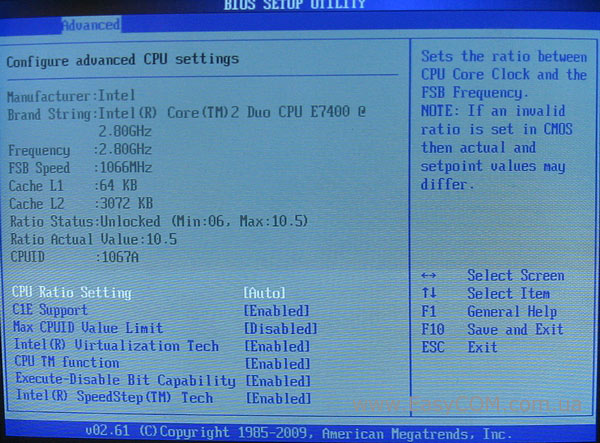Click the Cache L2 :3072 KB line

81,203
